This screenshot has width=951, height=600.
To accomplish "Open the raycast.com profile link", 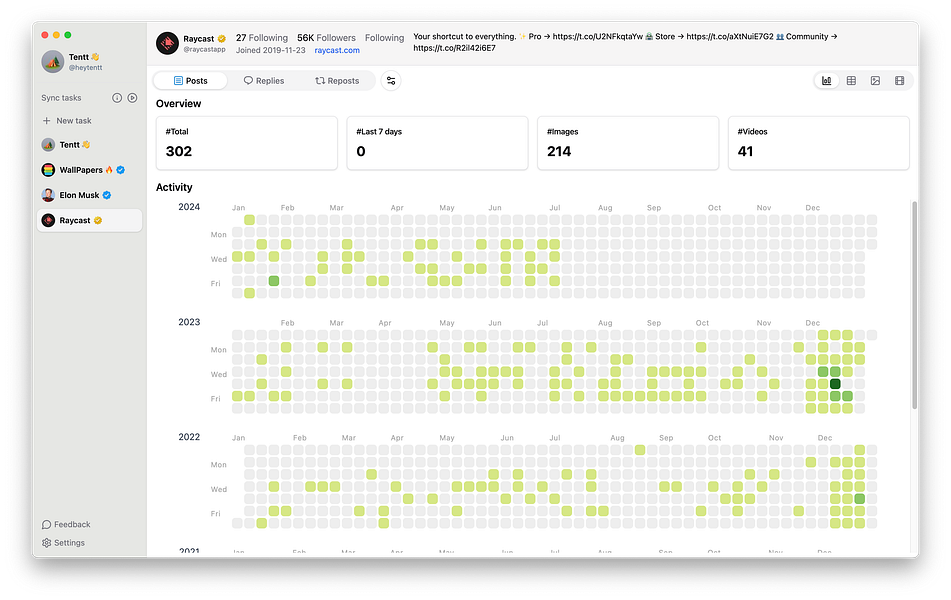I will 337,50.
